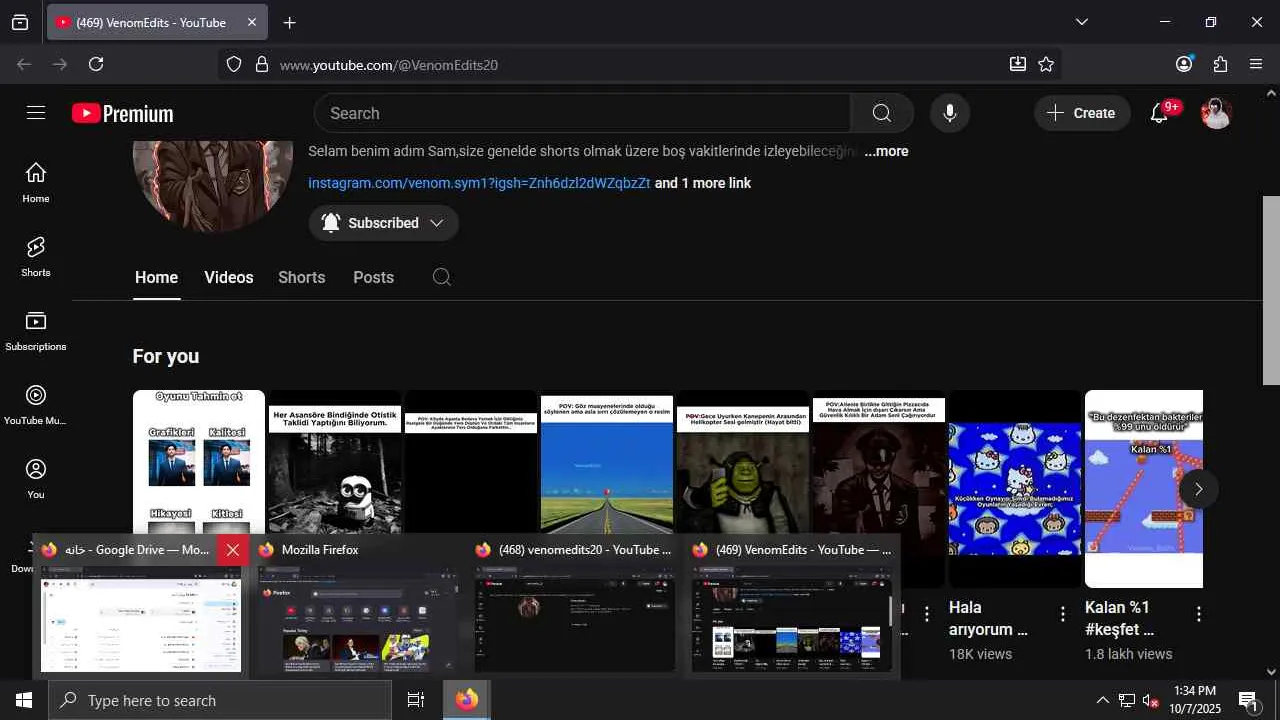Switch to the channel Videos tab
1280x720 pixels.
[x=229, y=277]
